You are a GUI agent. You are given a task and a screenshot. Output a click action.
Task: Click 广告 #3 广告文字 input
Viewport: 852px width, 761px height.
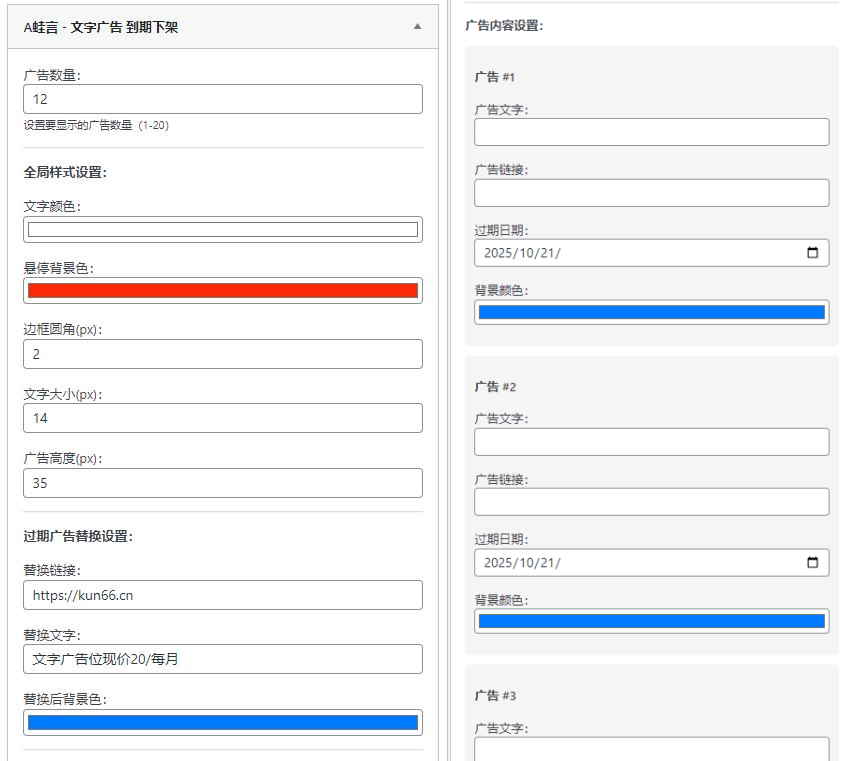coord(651,749)
